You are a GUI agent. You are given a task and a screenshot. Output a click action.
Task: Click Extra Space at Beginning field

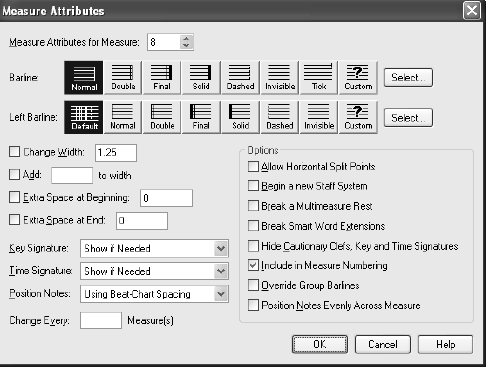click(166, 198)
